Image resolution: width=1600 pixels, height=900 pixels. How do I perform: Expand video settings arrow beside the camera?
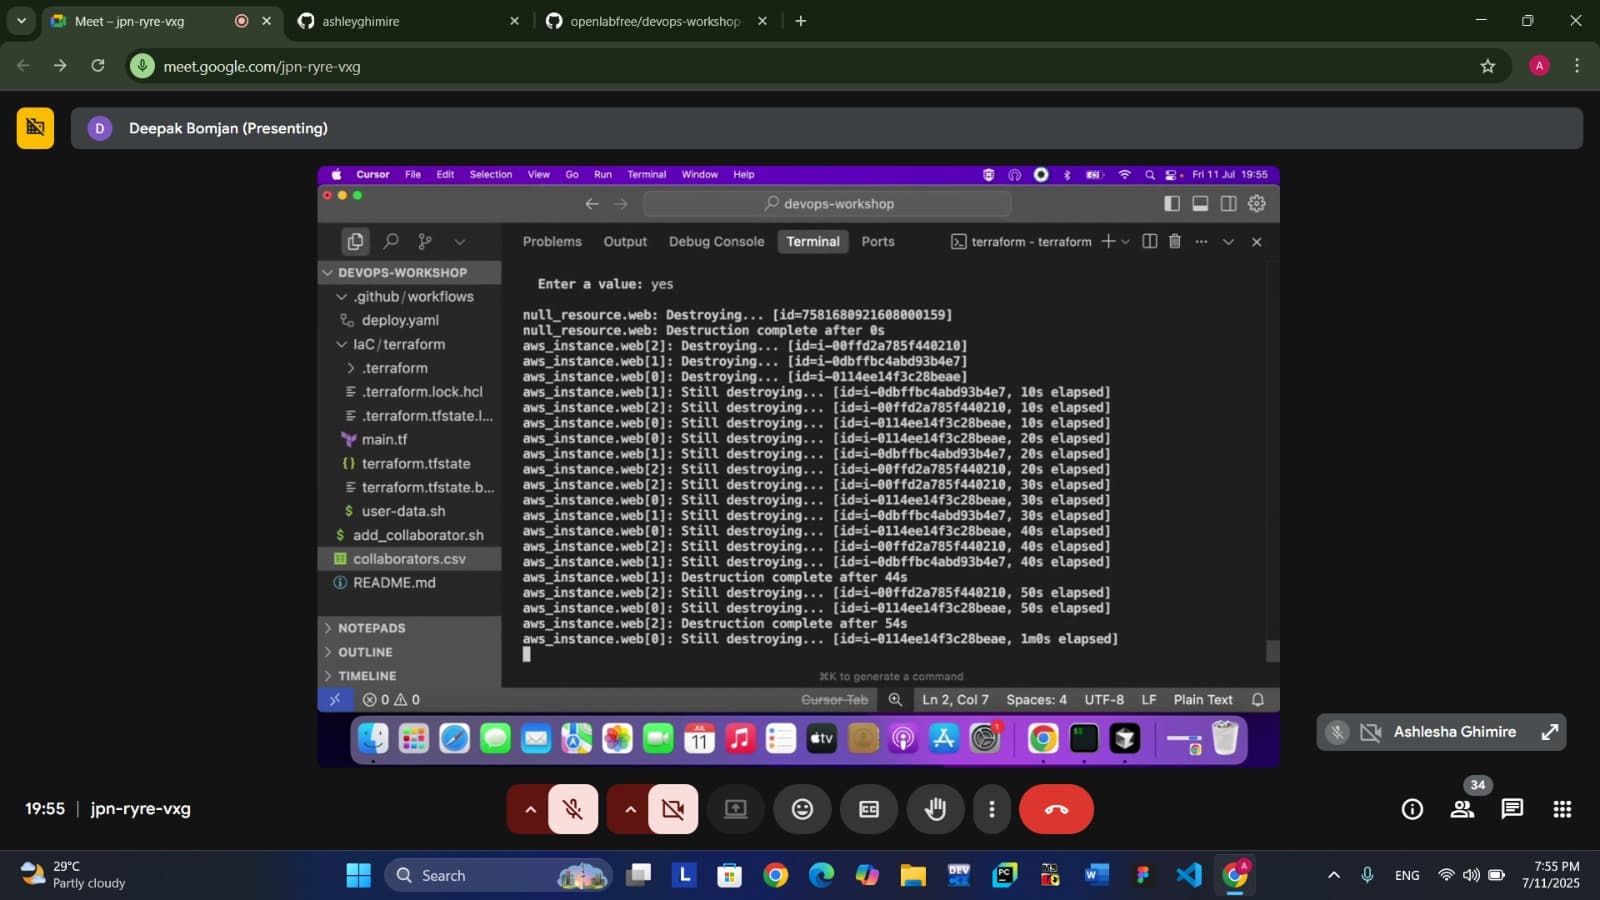[x=630, y=809]
